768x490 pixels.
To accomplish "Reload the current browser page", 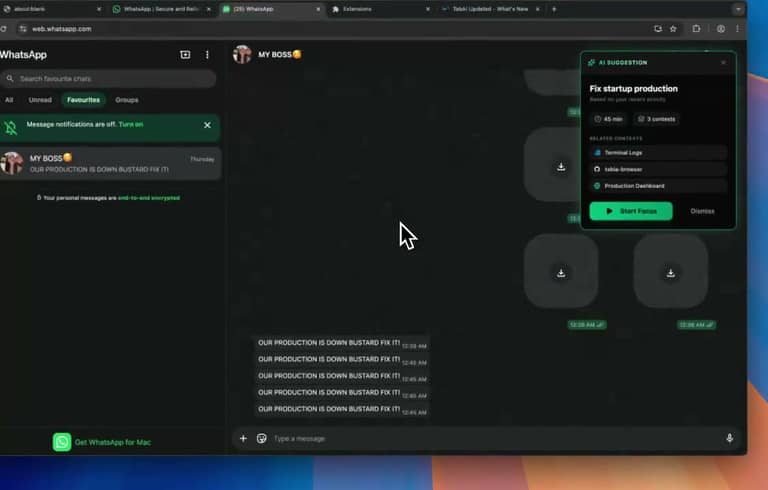I will (3, 29).
